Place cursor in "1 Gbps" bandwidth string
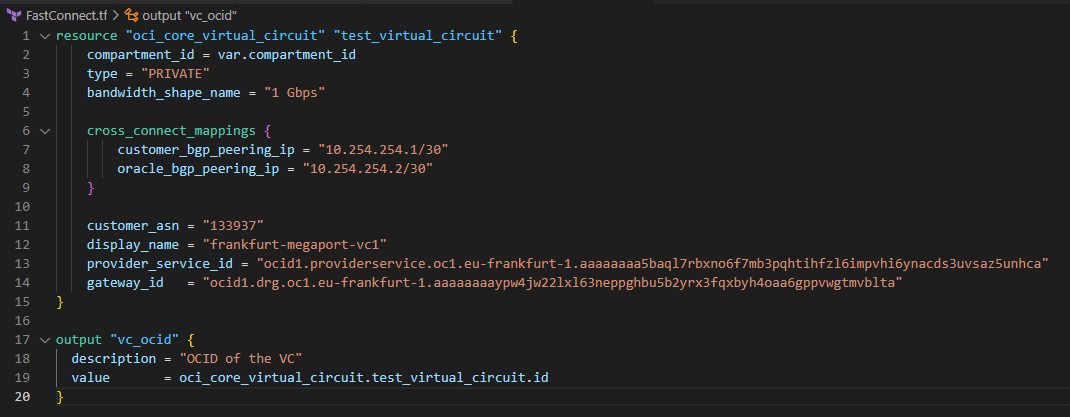Screen dimensions: 1070x417 click(x=295, y=93)
